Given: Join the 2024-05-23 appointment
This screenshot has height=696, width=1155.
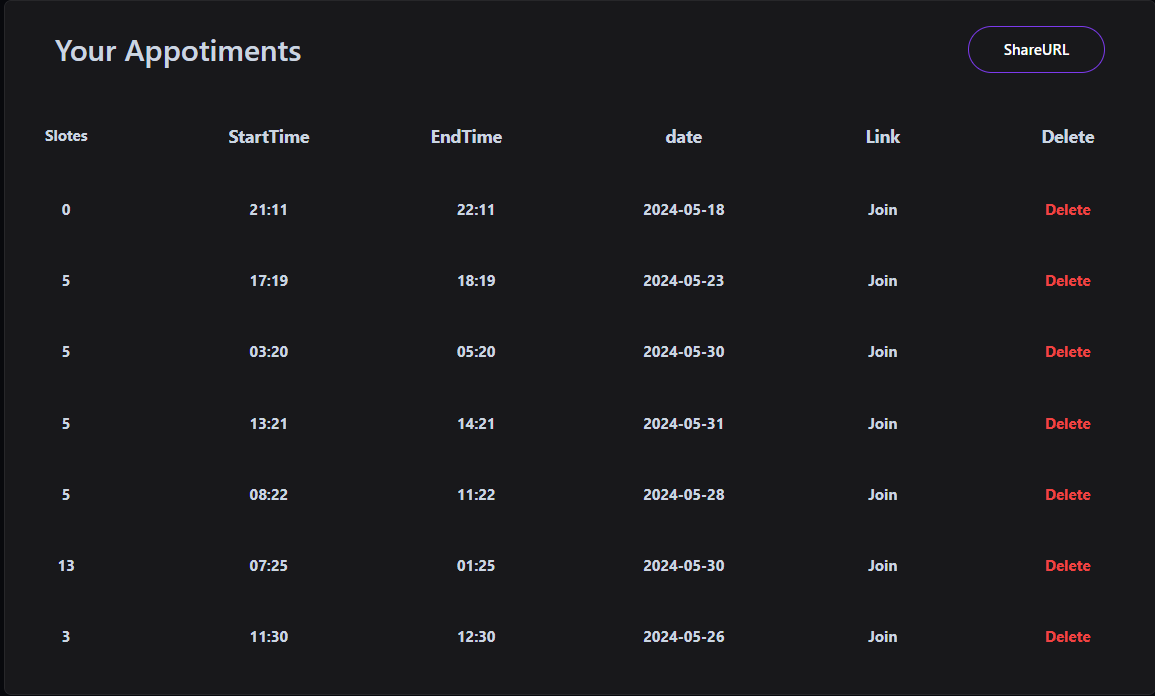Looking at the screenshot, I should point(882,281).
